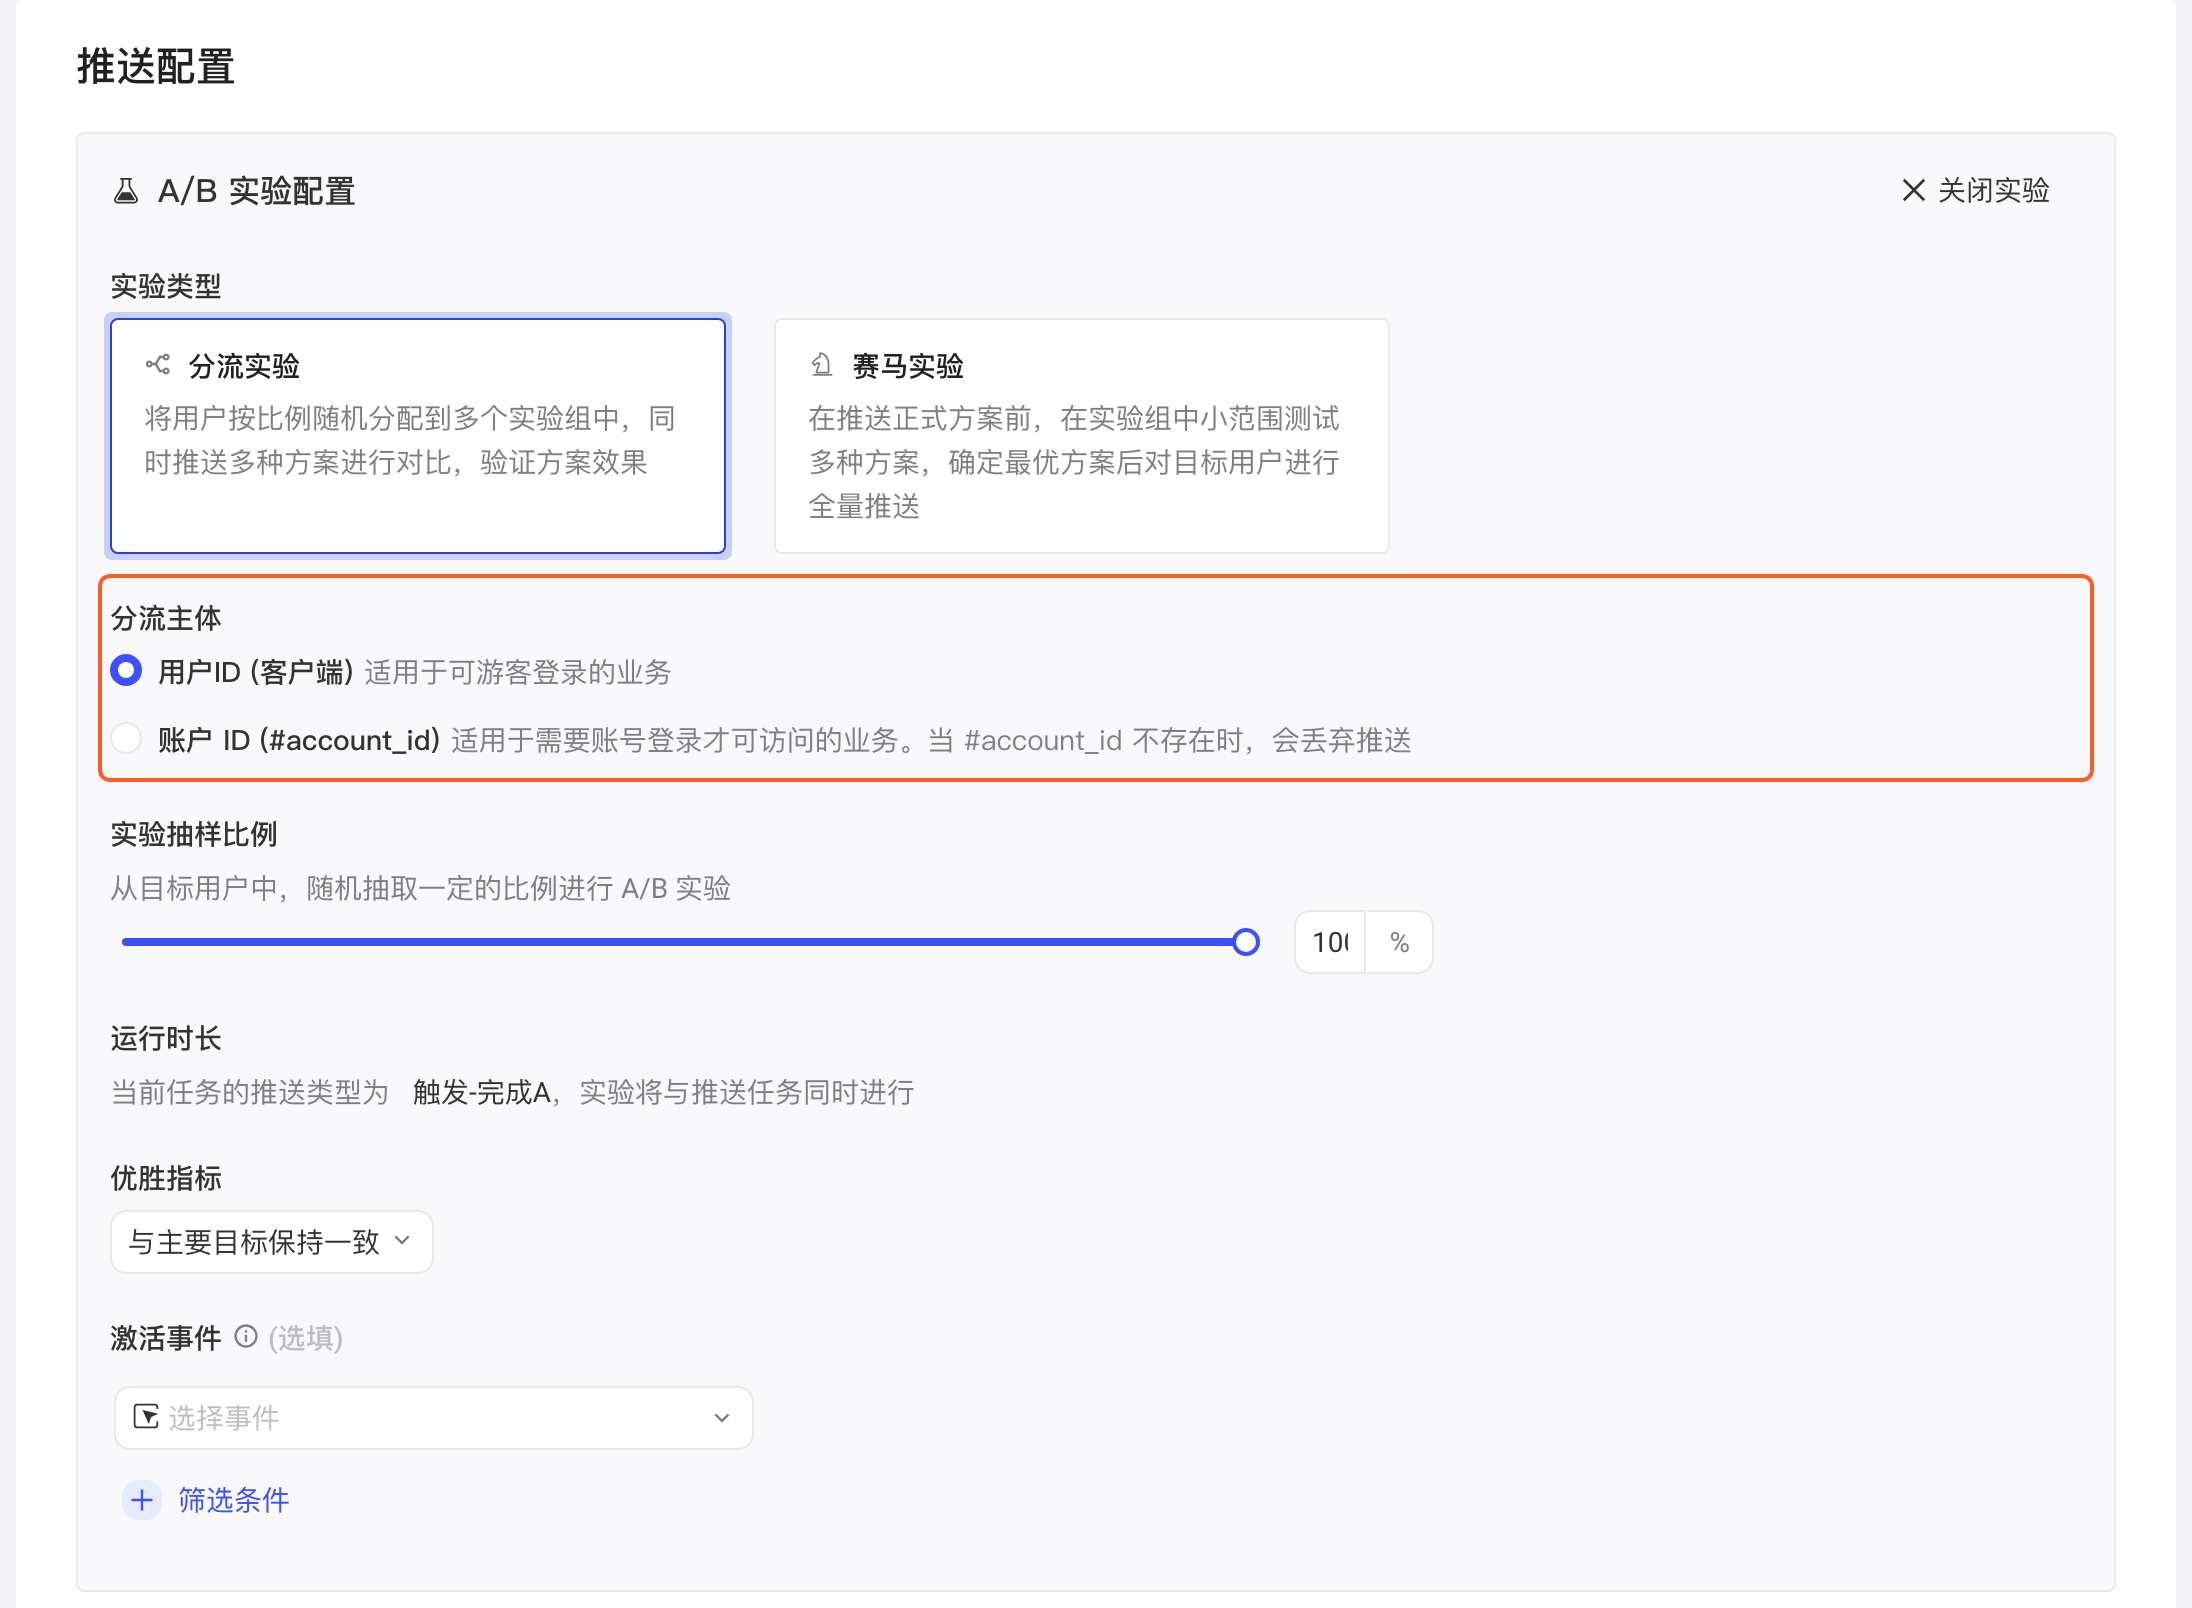Click the 触发-完成A push type text
The image size is (2192, 1608).
point(482,1092)
